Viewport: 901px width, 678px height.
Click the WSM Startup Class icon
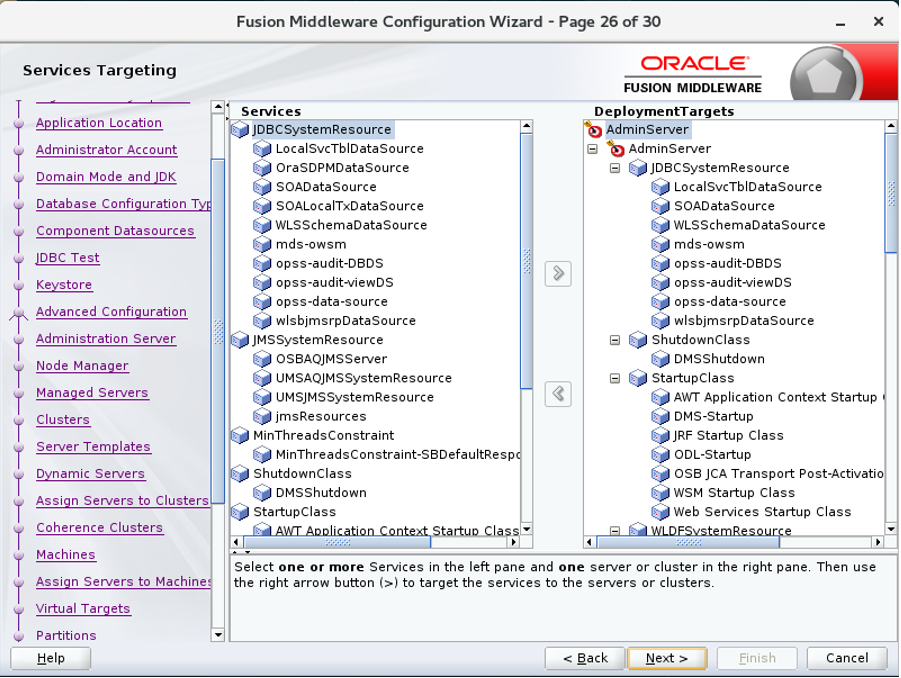point(660,493)
